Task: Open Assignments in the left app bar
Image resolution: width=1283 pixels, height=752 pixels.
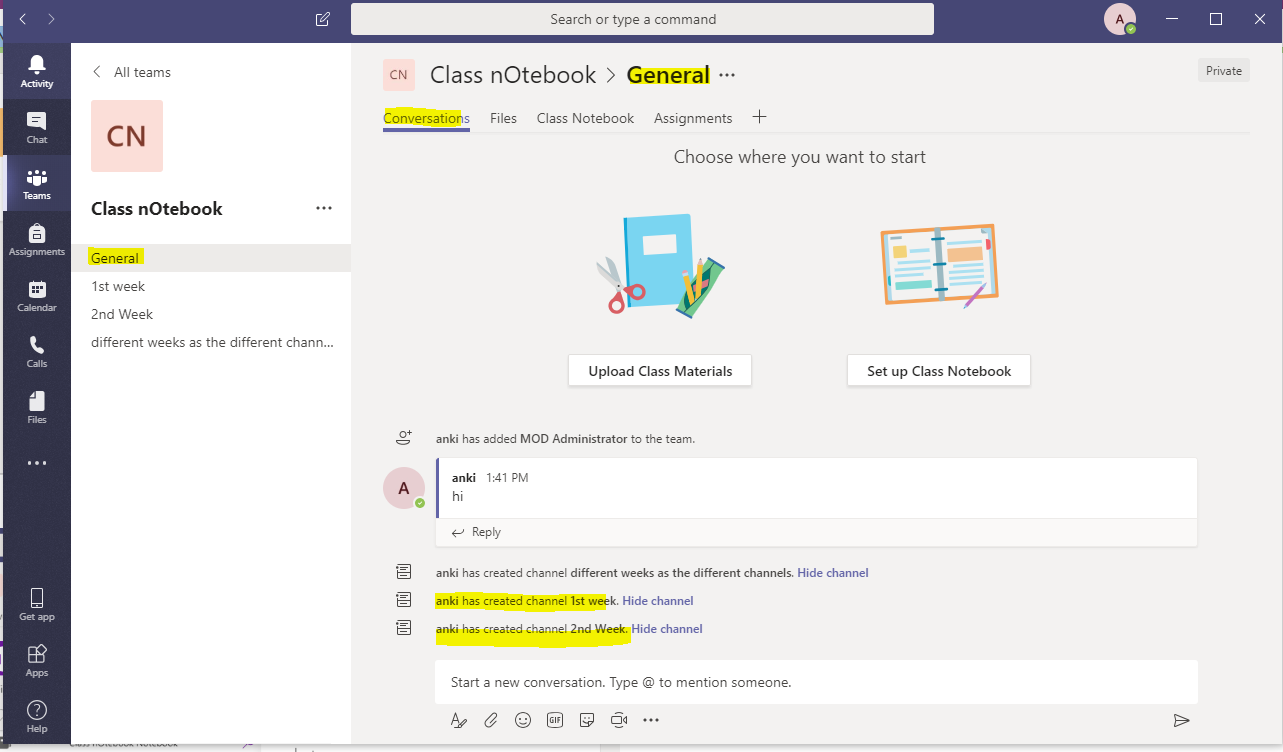Action: (37, 239)
